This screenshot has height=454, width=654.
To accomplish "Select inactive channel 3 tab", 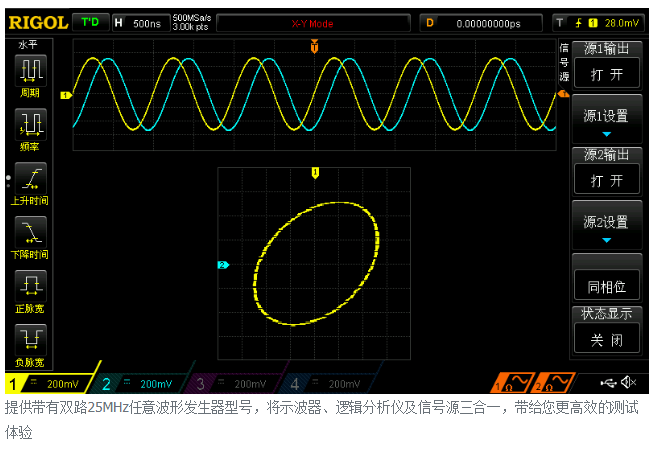I will coord(234,383).
